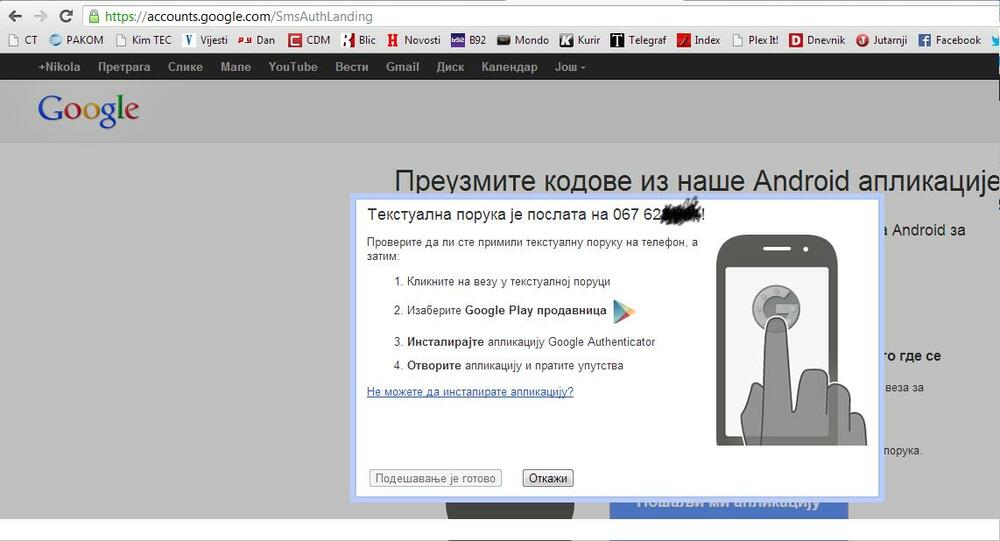Viewport: 1000px width, 541px height.
Task: Open the Dnevnik bookmark
Action: point(817,40)
